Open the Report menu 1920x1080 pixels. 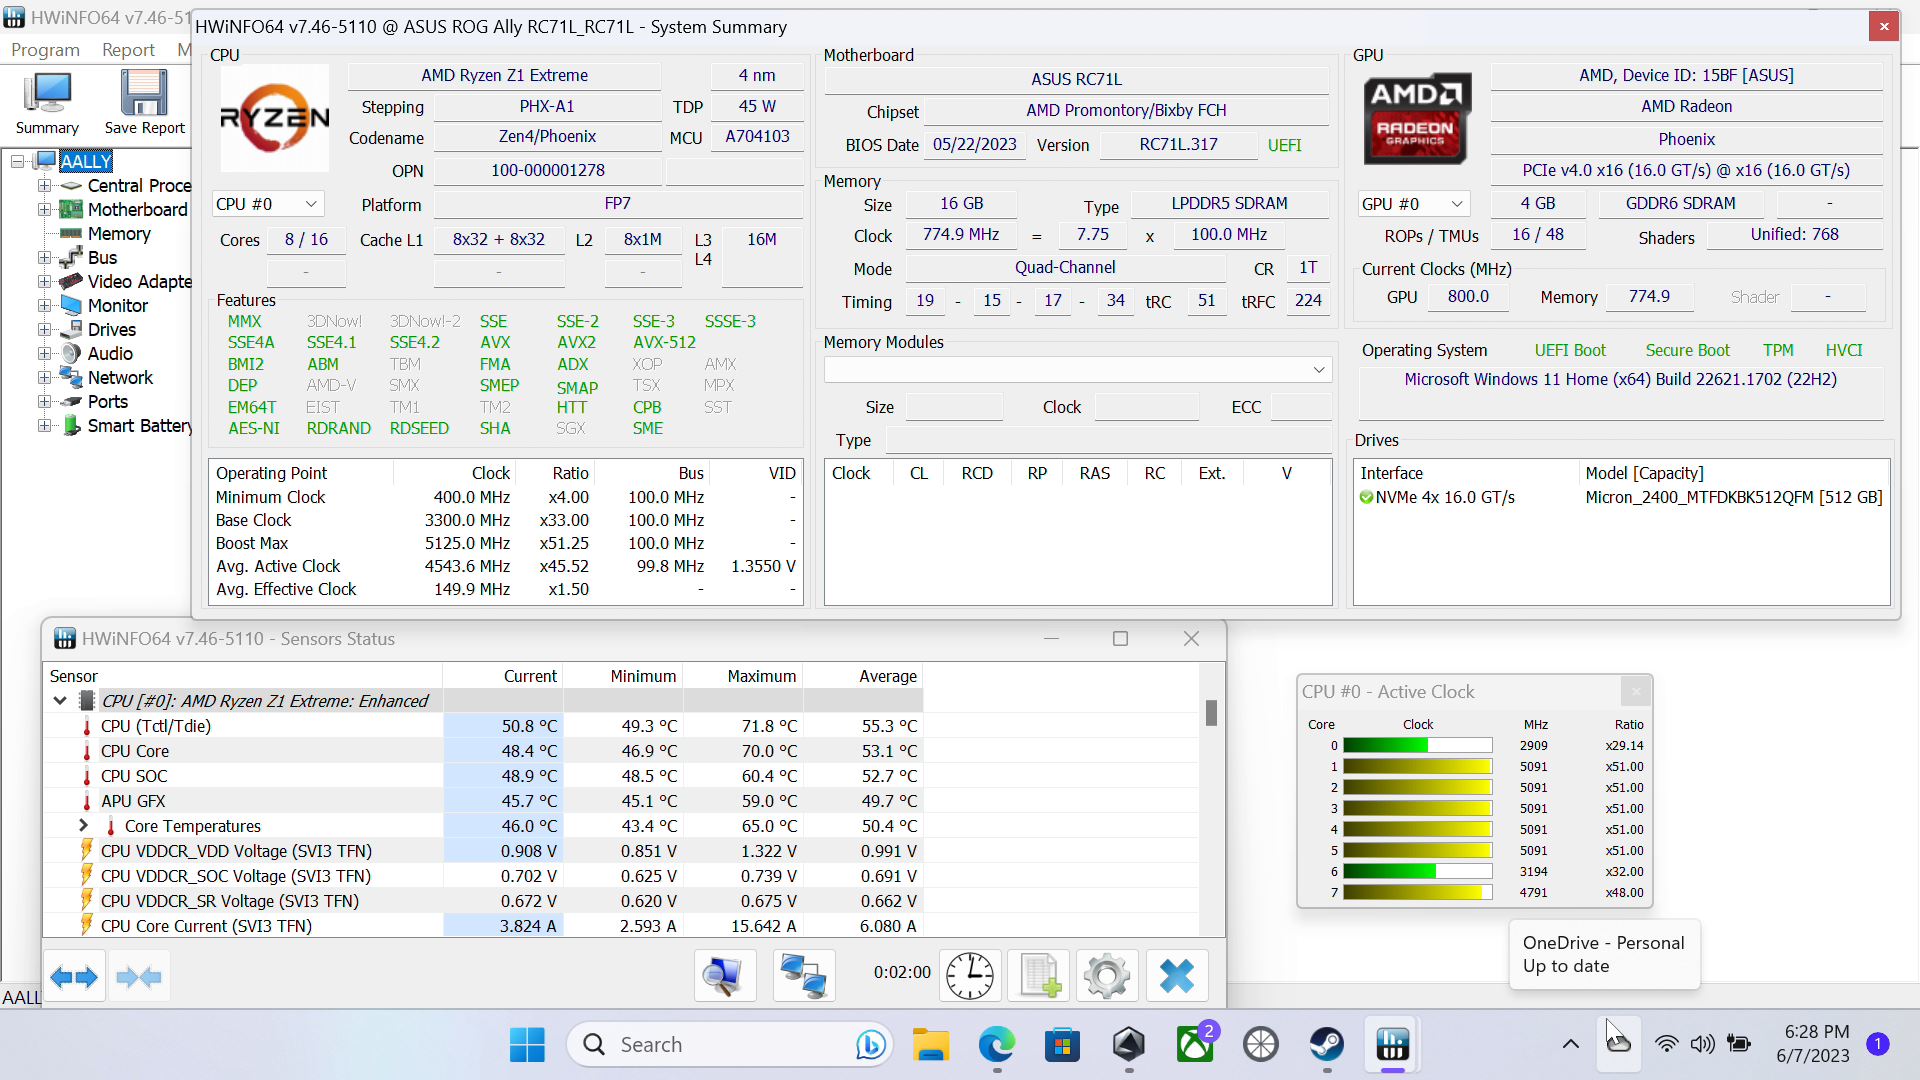pyautogui.click(x=128, y=50)
